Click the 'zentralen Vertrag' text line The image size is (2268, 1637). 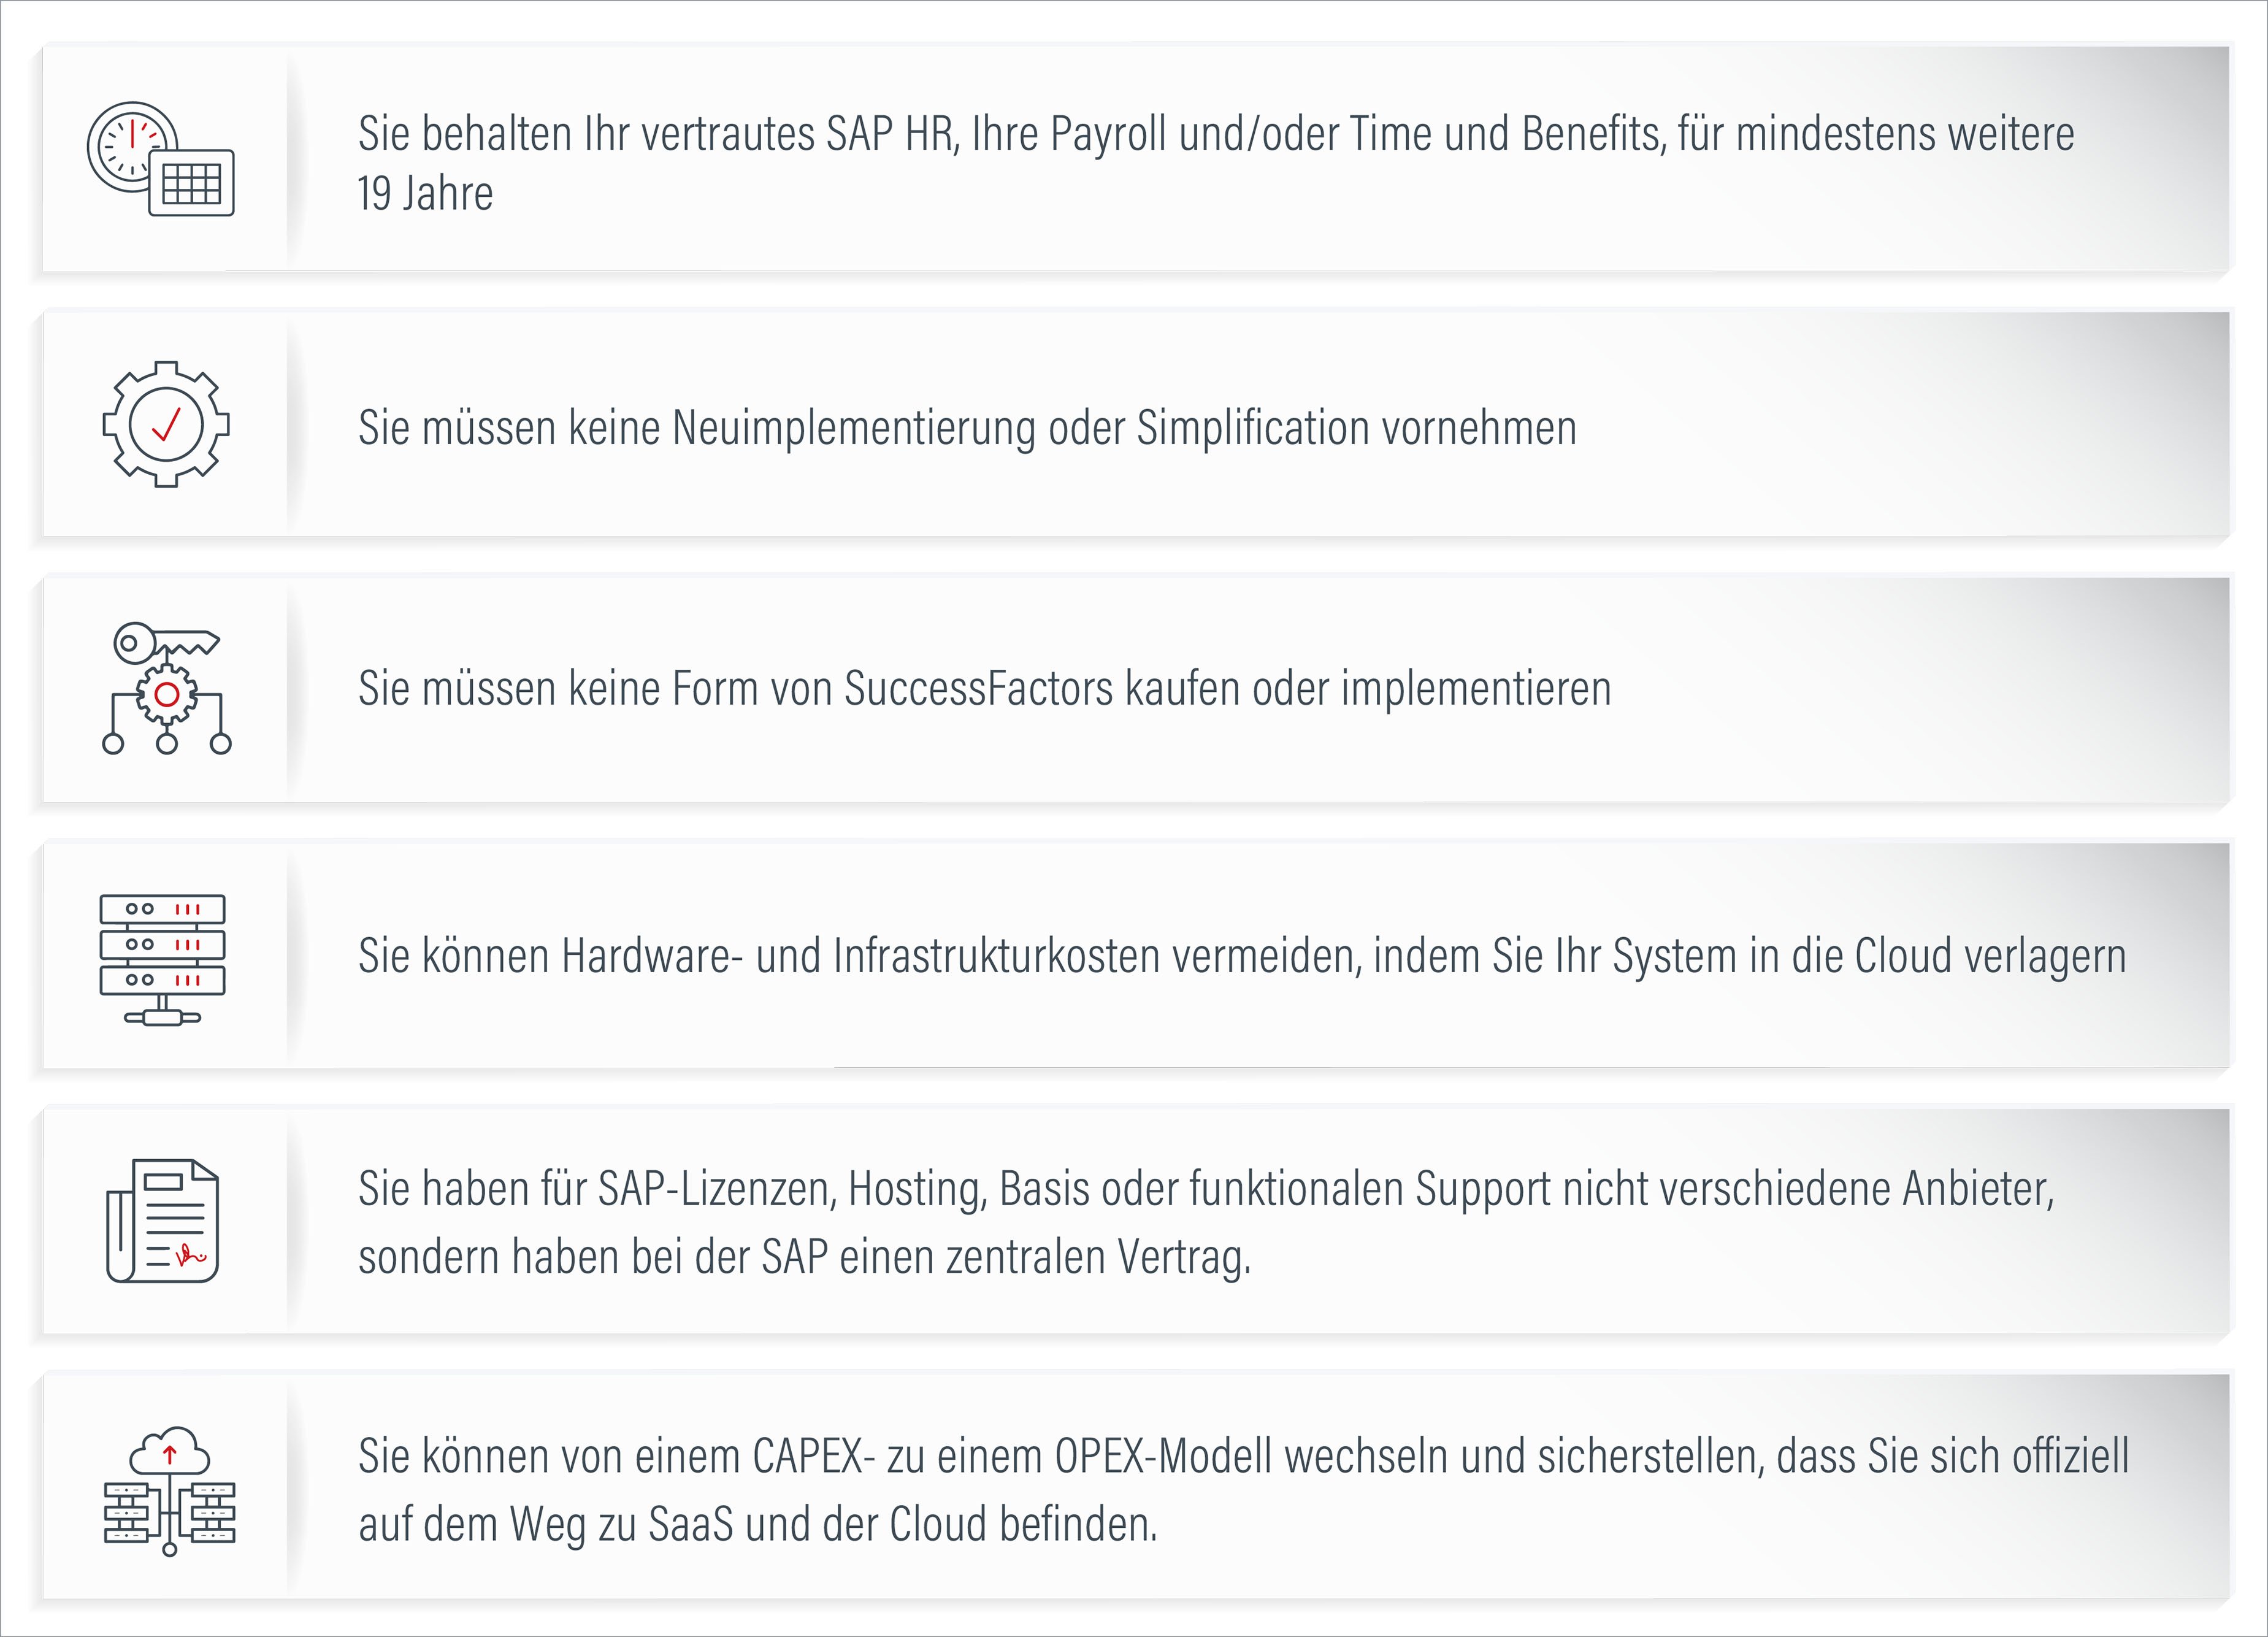coord(804,1258)
